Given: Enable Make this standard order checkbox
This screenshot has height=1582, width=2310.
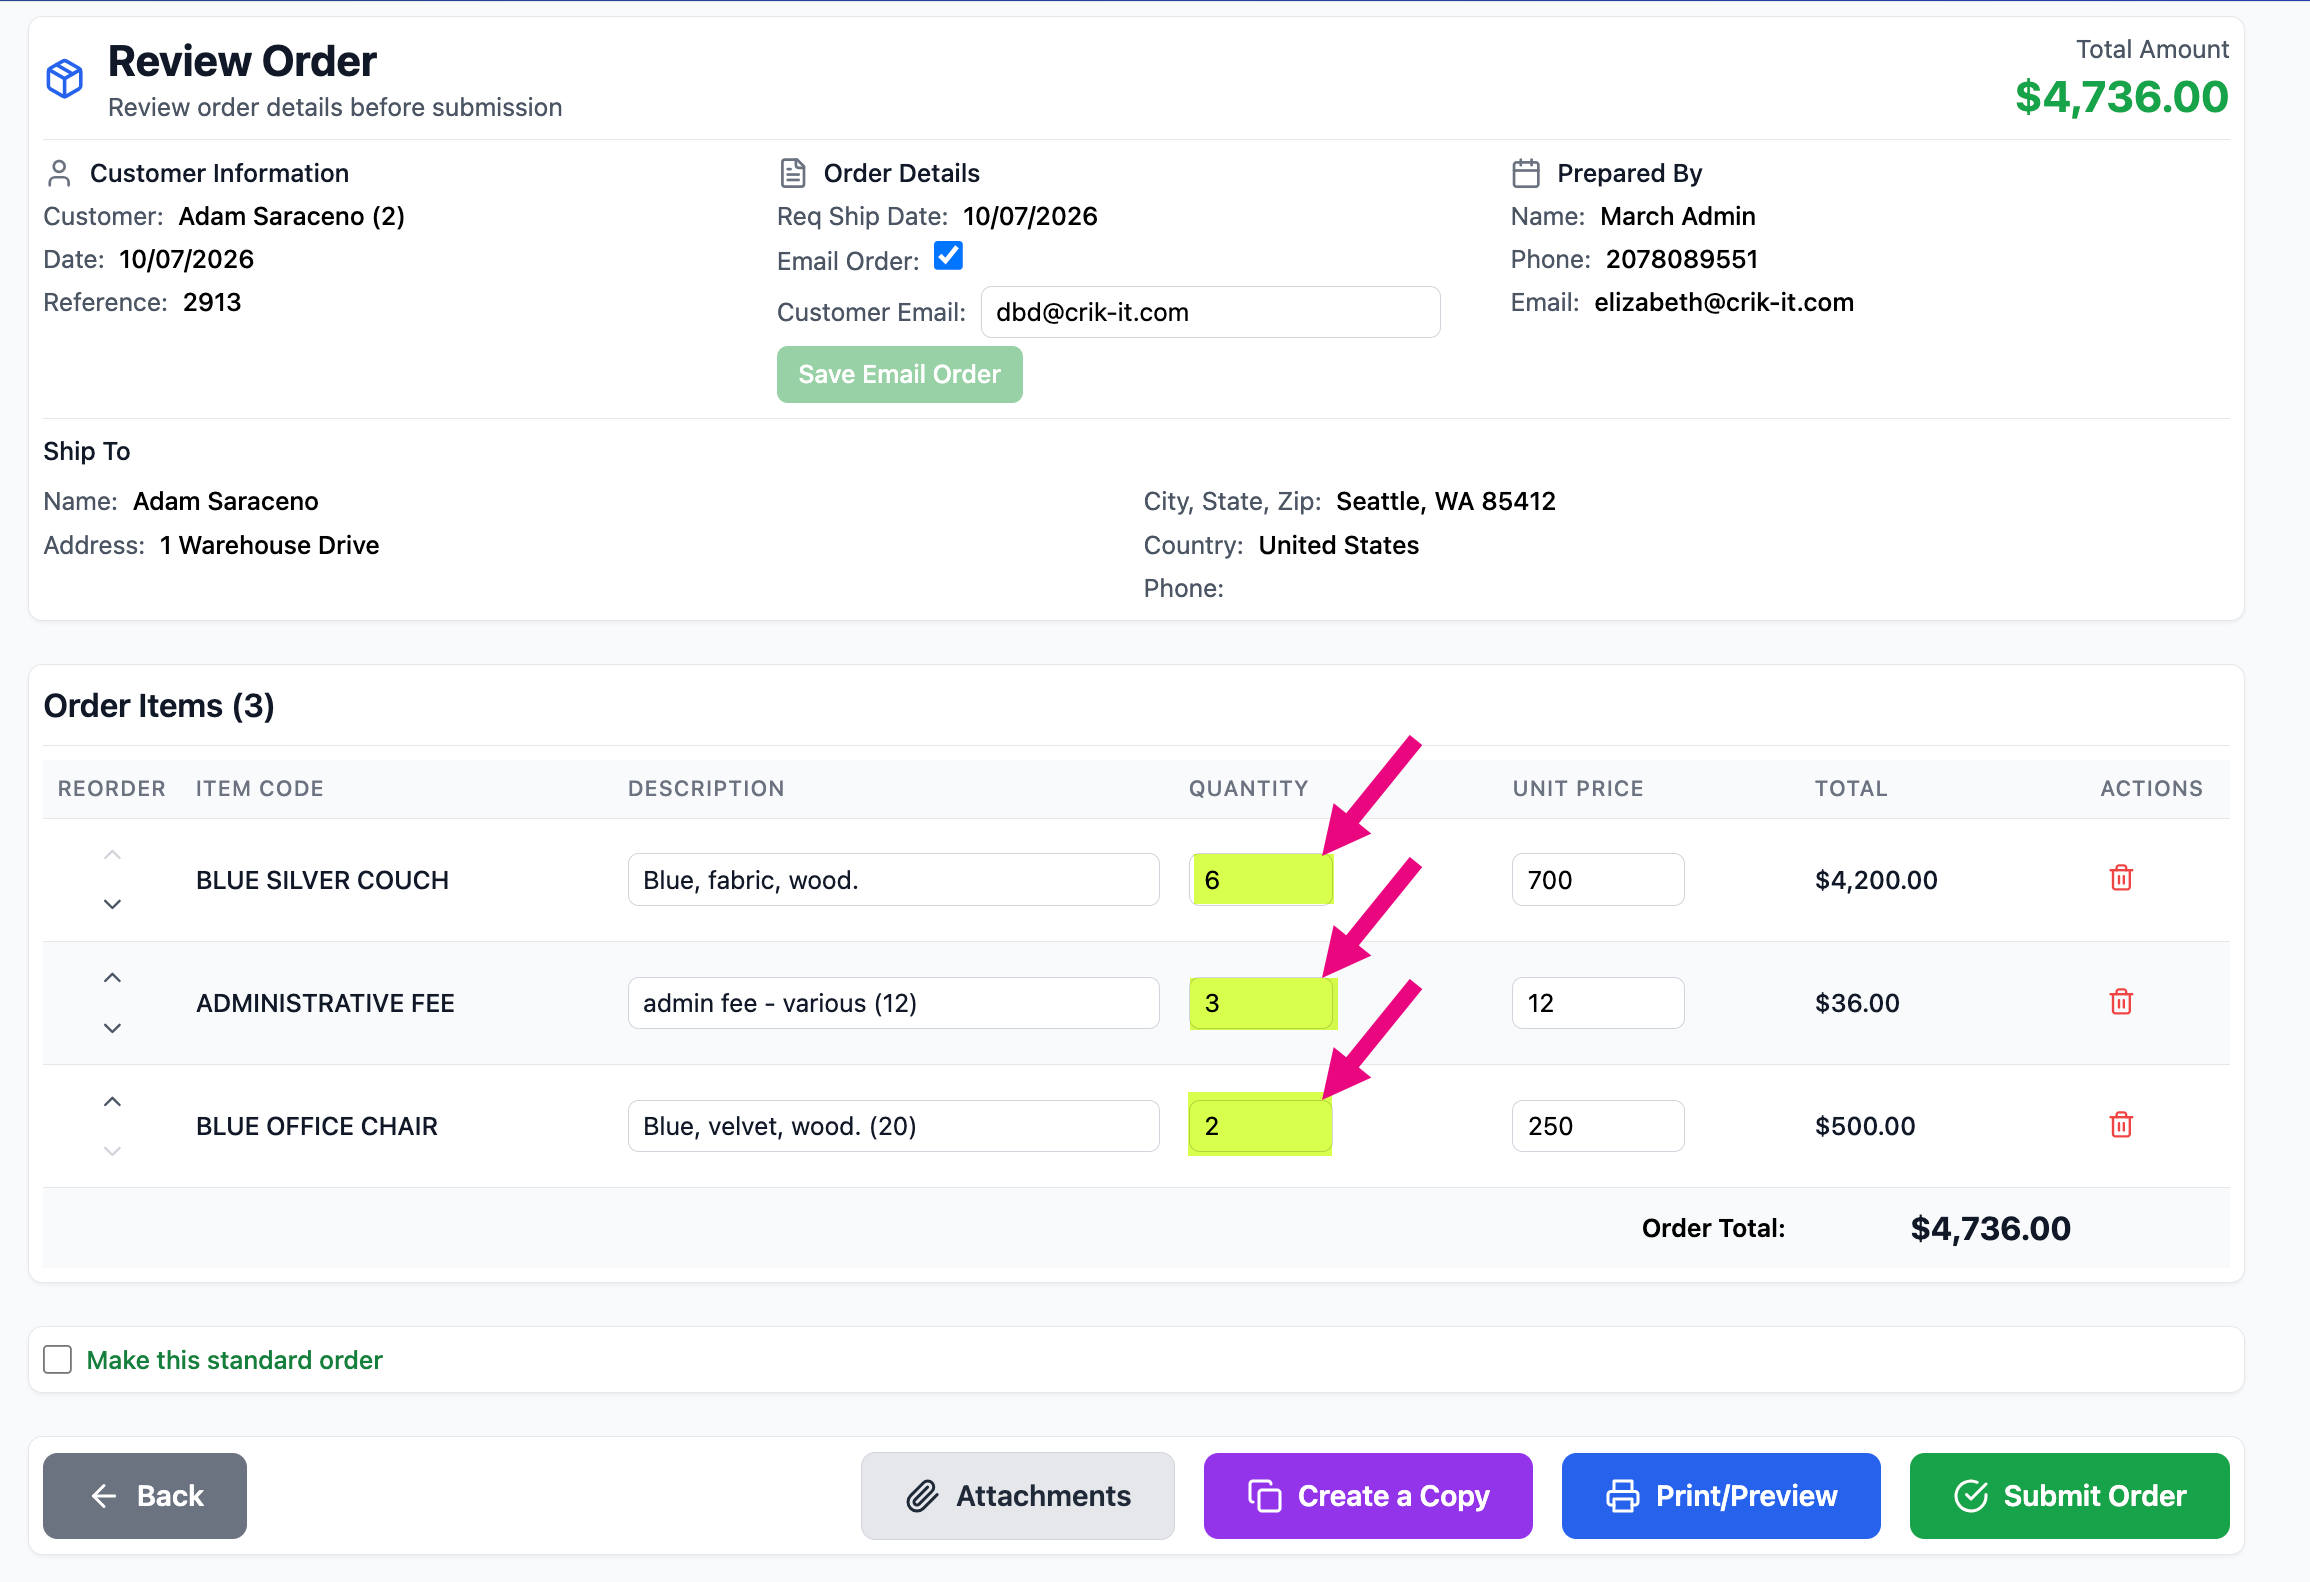Looking at the screenshot, I should pos(58,1359).
